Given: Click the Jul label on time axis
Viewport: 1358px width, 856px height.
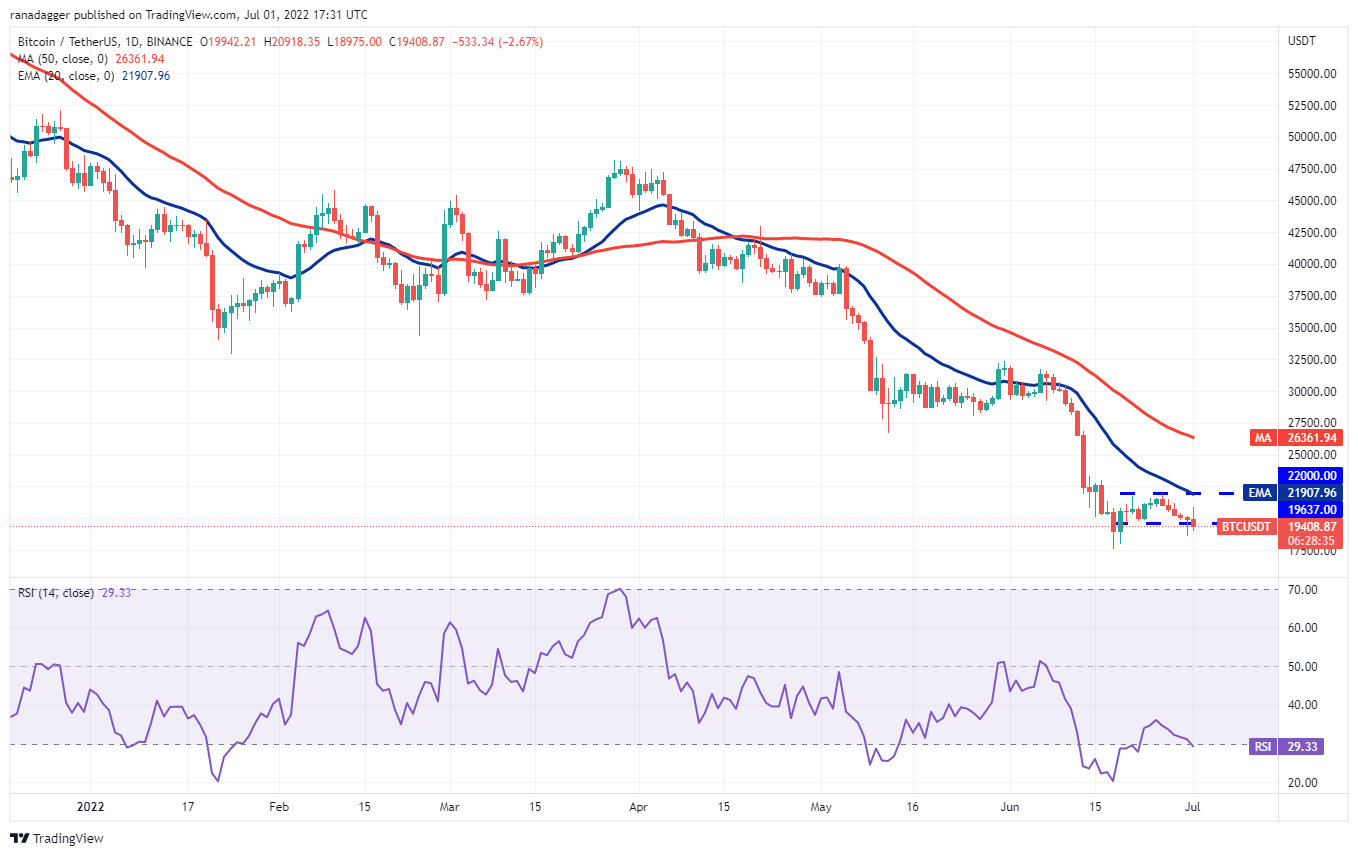Looking at the screenshot, I should coord(1194,805).
